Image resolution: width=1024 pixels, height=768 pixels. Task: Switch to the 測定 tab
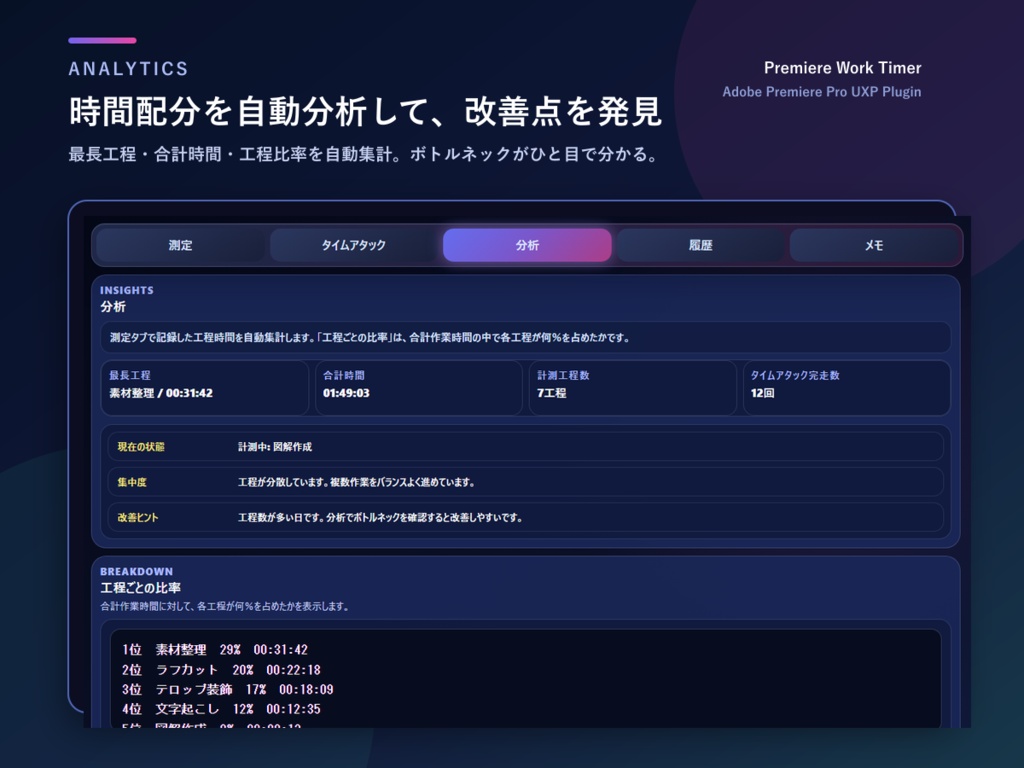click(180, 246)
